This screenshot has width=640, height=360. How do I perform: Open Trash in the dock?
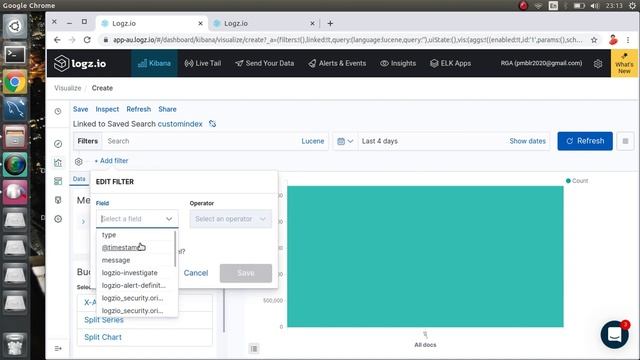[x=15, y=345]
